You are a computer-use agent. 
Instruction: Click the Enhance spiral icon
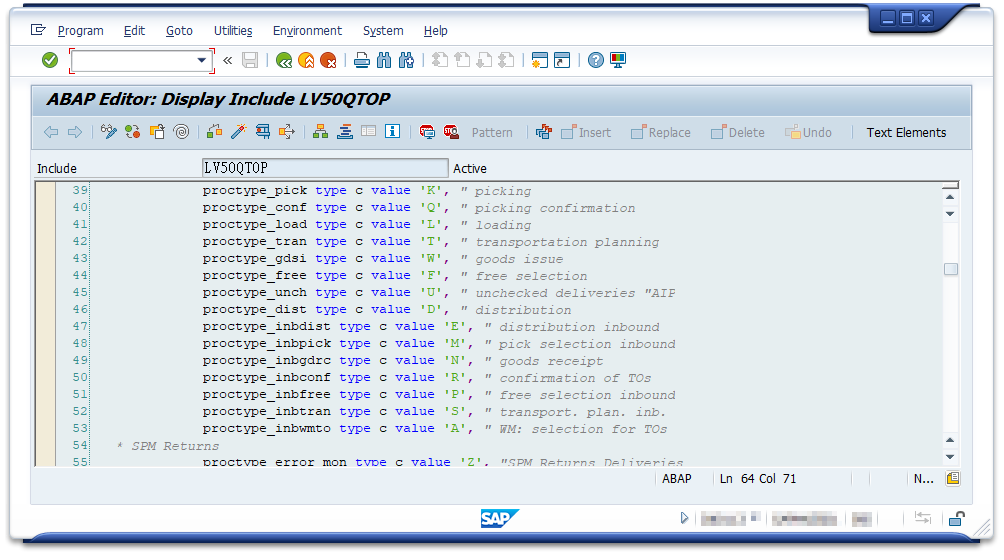point(181,132)
